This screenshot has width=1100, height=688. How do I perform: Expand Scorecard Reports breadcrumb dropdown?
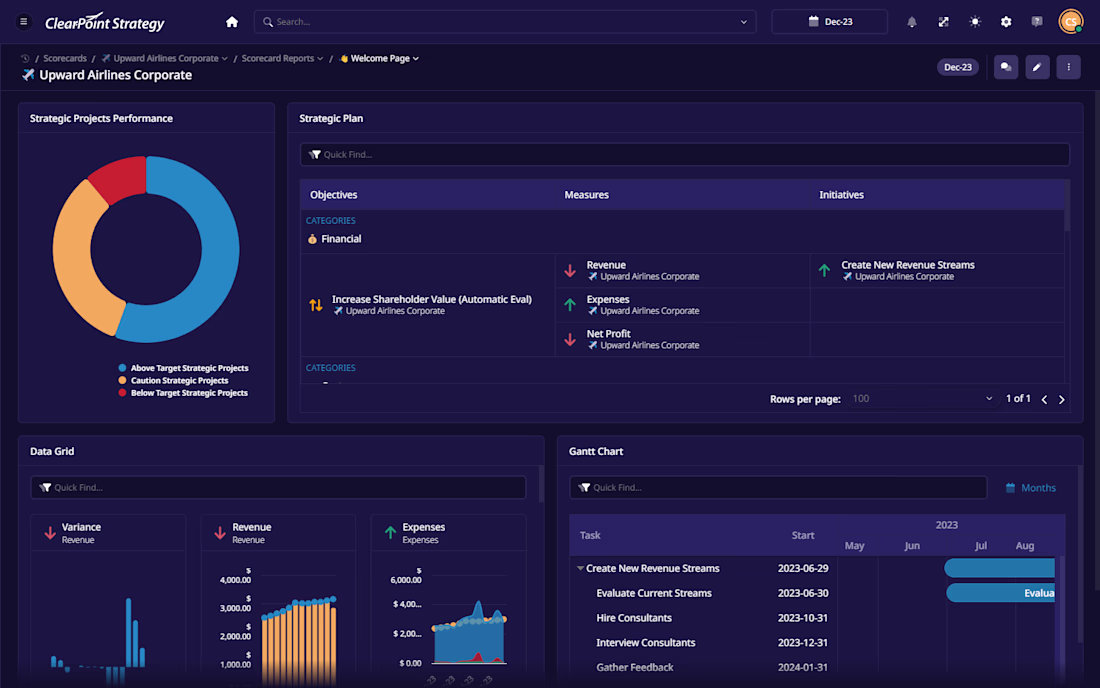(x=320, y=59)
